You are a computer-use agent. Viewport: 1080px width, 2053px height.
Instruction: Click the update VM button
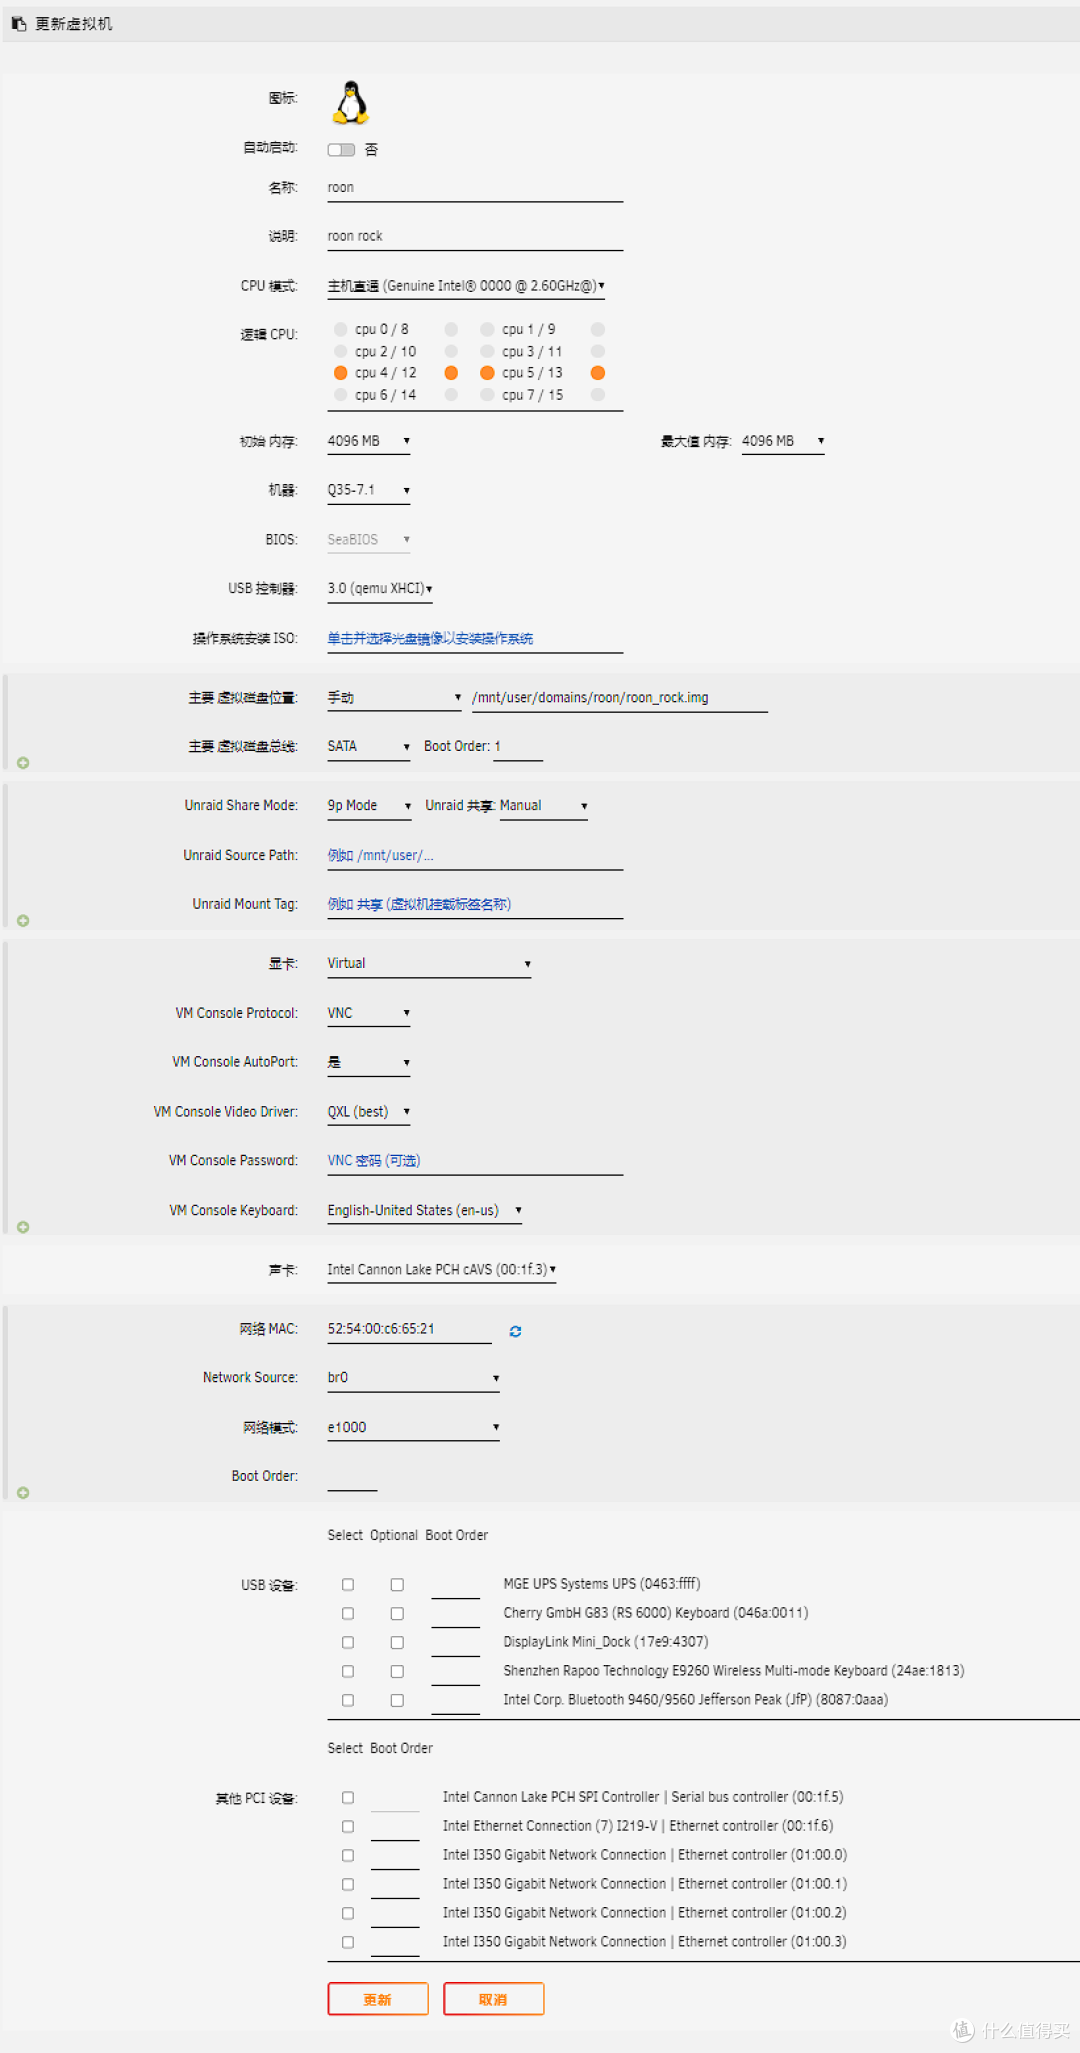(378, 1999)
